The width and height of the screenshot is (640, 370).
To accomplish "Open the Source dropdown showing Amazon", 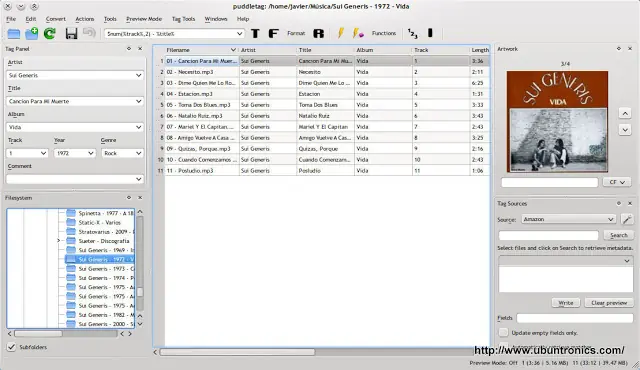I will (x=569, y=219).
